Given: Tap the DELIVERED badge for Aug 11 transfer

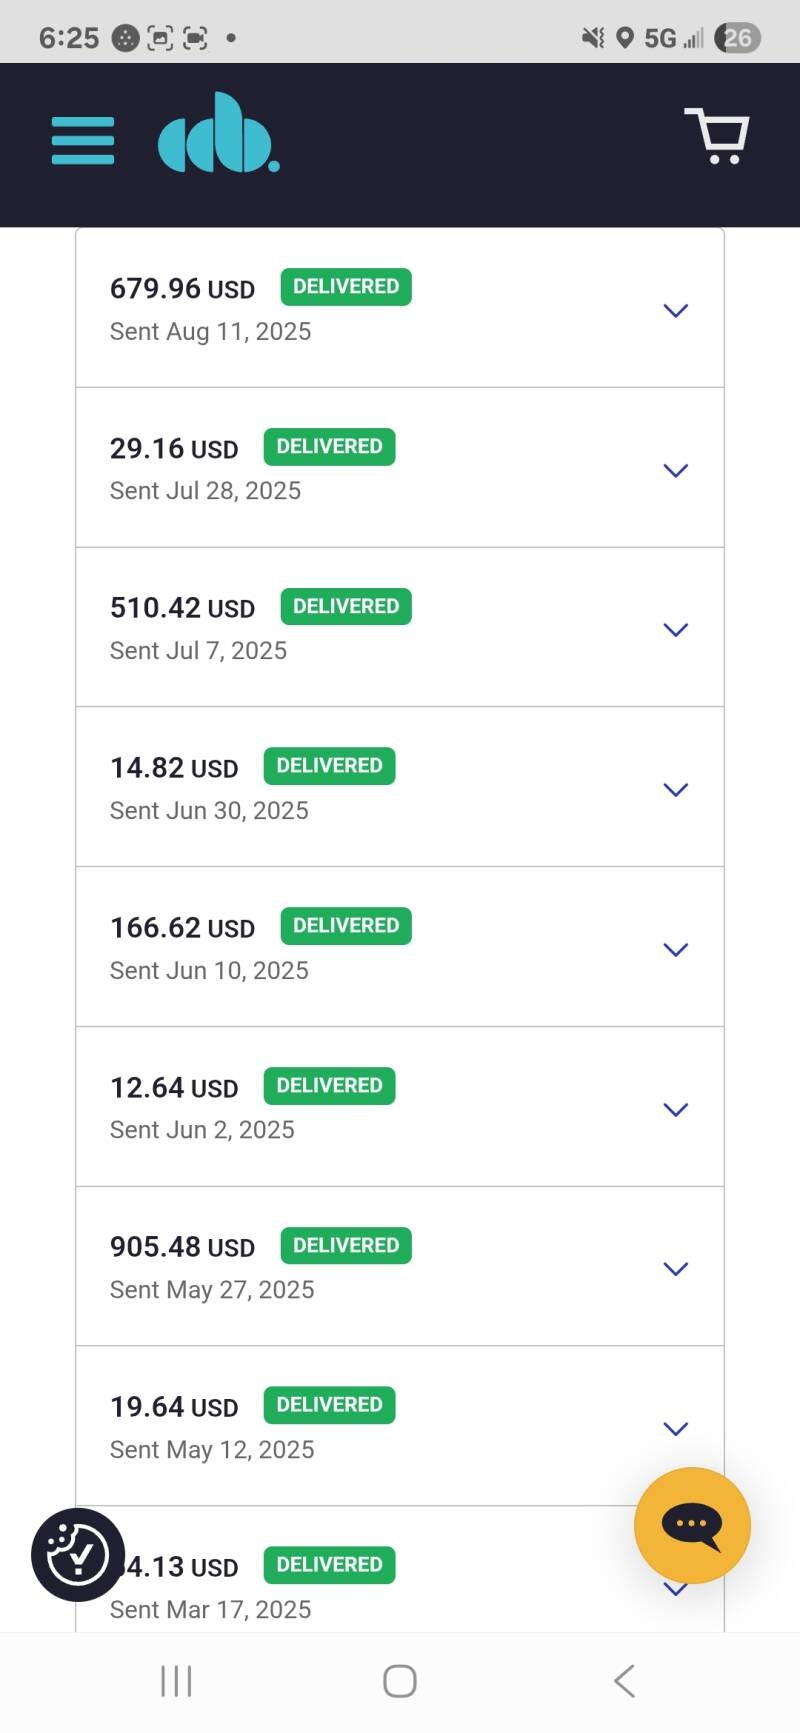Looking at the screenshot, I should [346, 287].
